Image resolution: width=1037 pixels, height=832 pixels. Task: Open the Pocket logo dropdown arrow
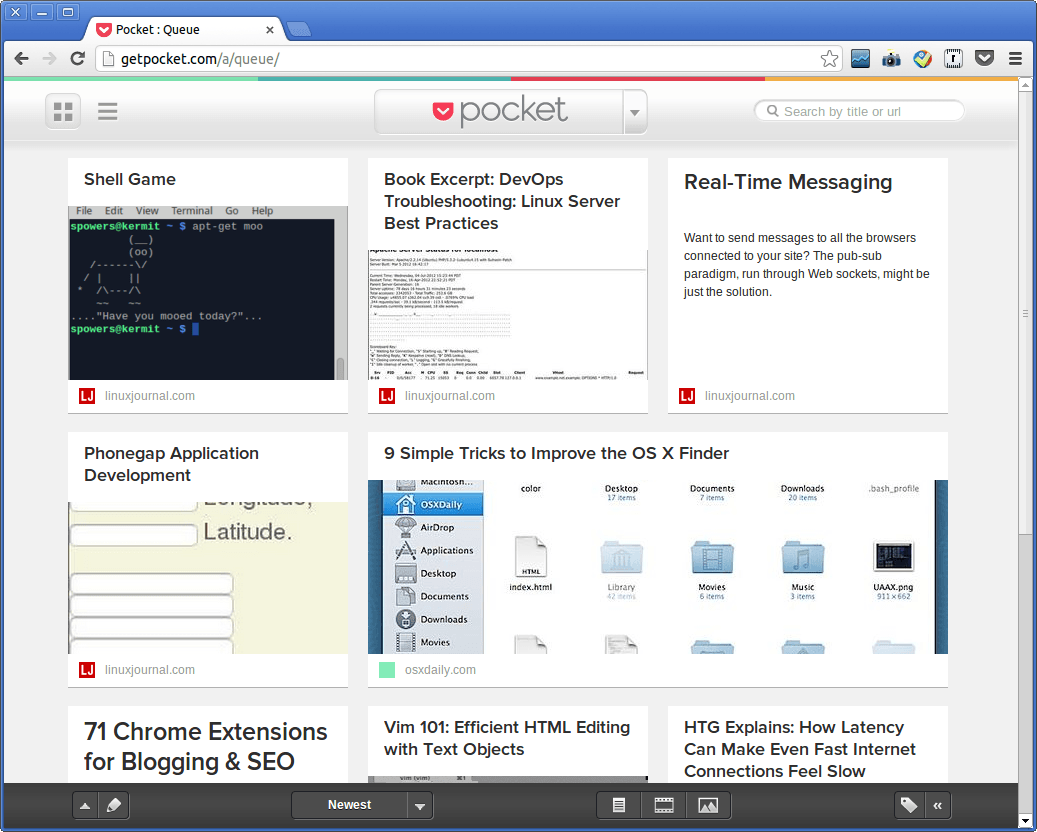634,112
